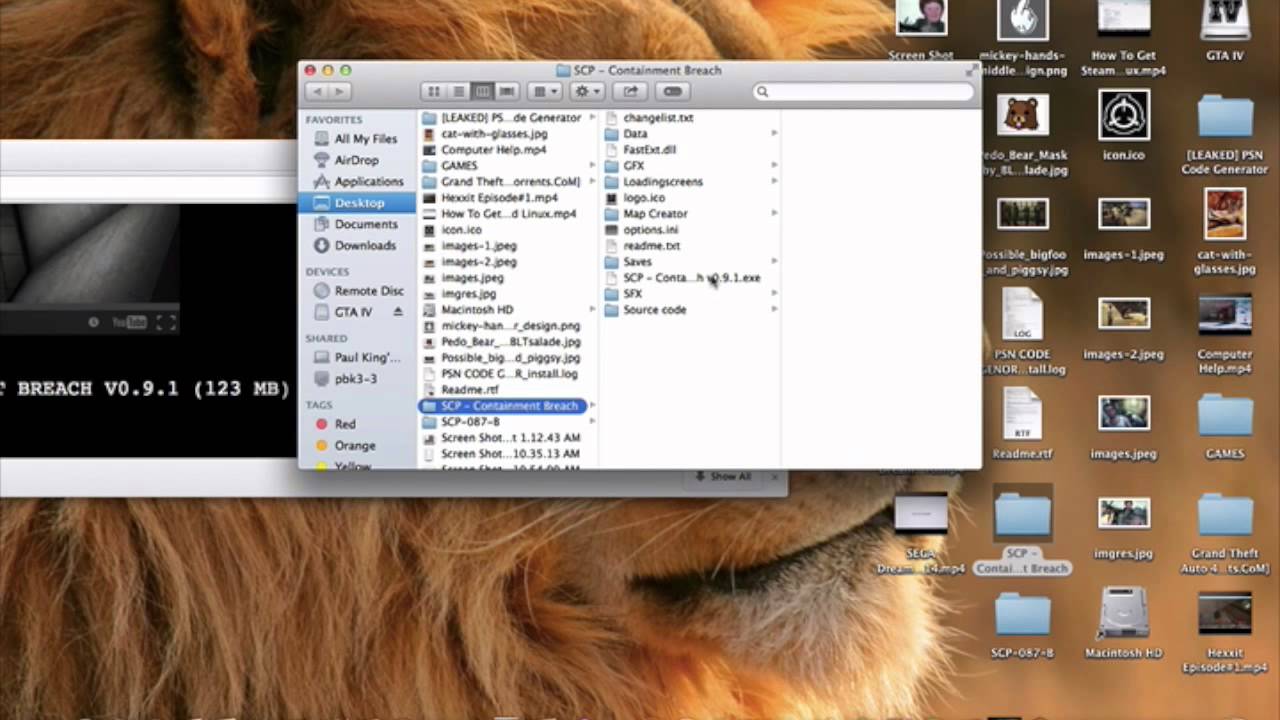Click the Share toolbar button
This screenshot has height=720, width=1280.
click(x=631, y=91)
